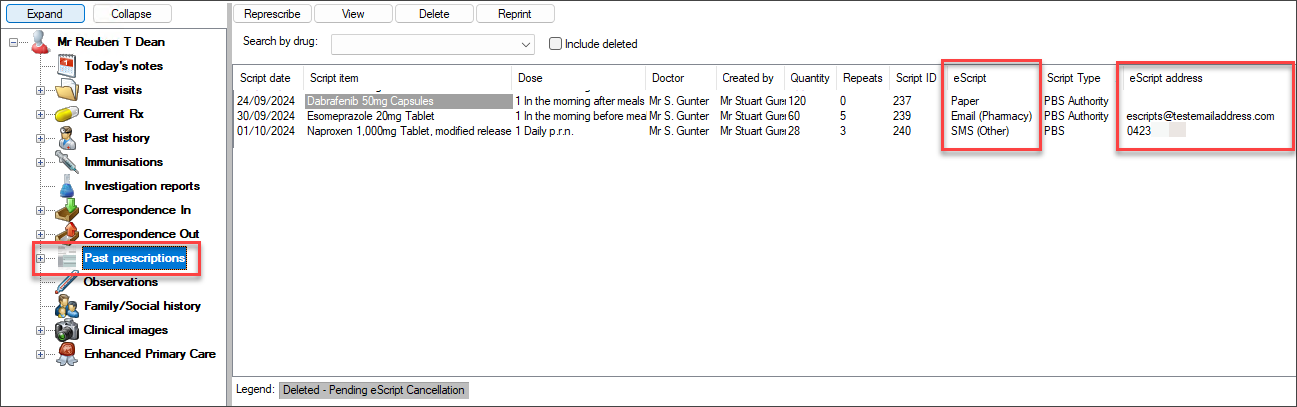This screenshot has height=407, width=1297.
Task: Expand the Clinical images tree node
Action: click(41, 330)
